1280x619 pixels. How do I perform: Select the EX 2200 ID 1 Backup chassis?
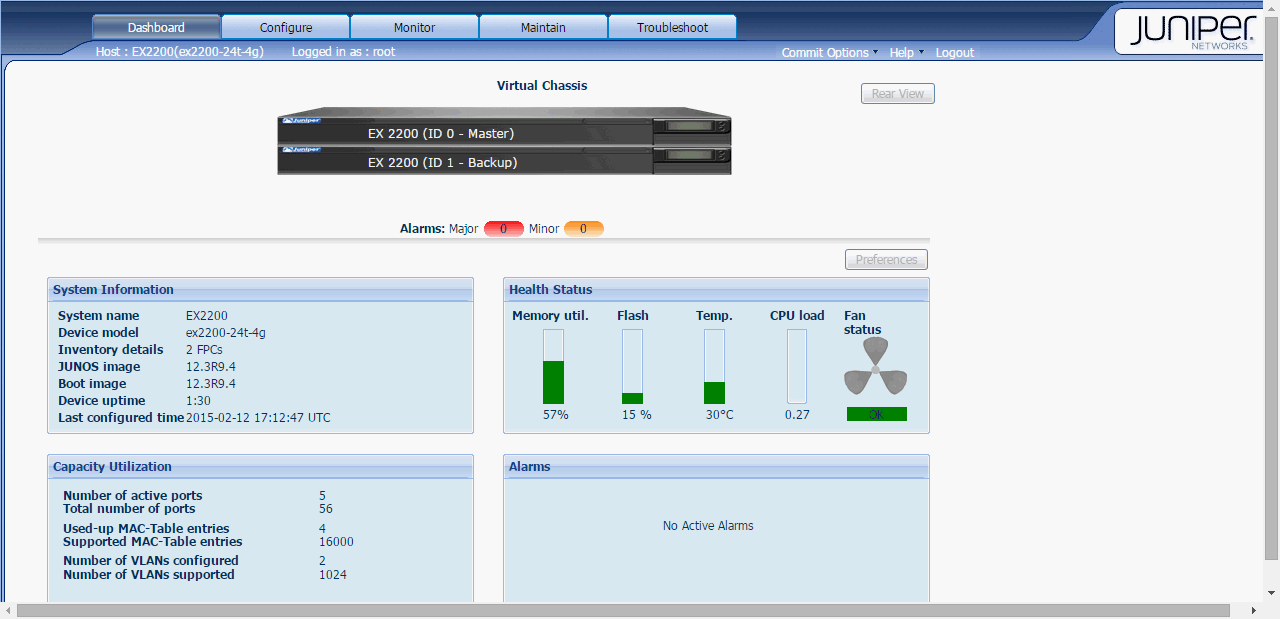[504, 161]
